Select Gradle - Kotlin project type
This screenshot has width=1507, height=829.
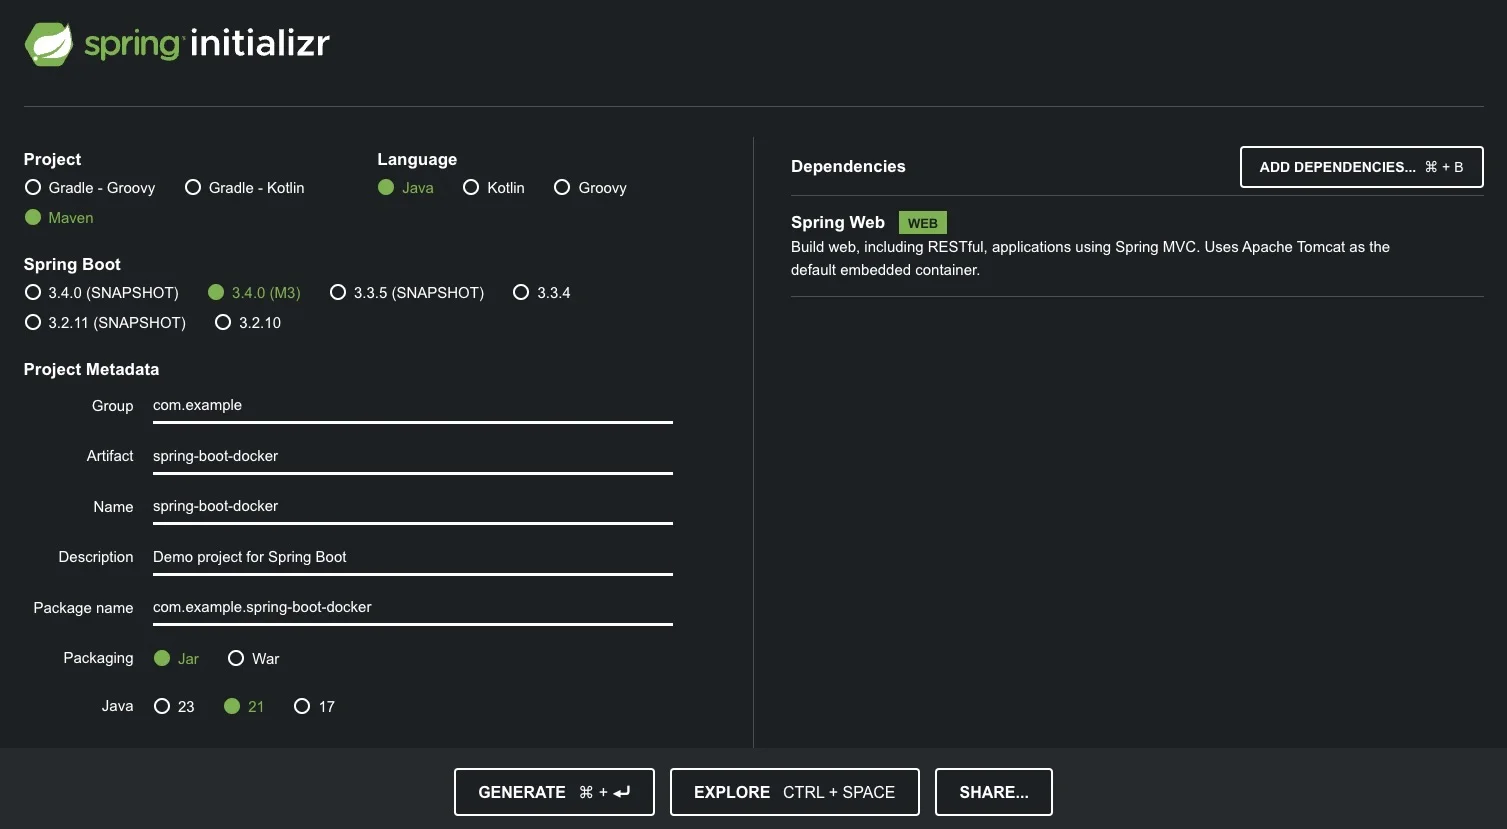tap(193, 187)
